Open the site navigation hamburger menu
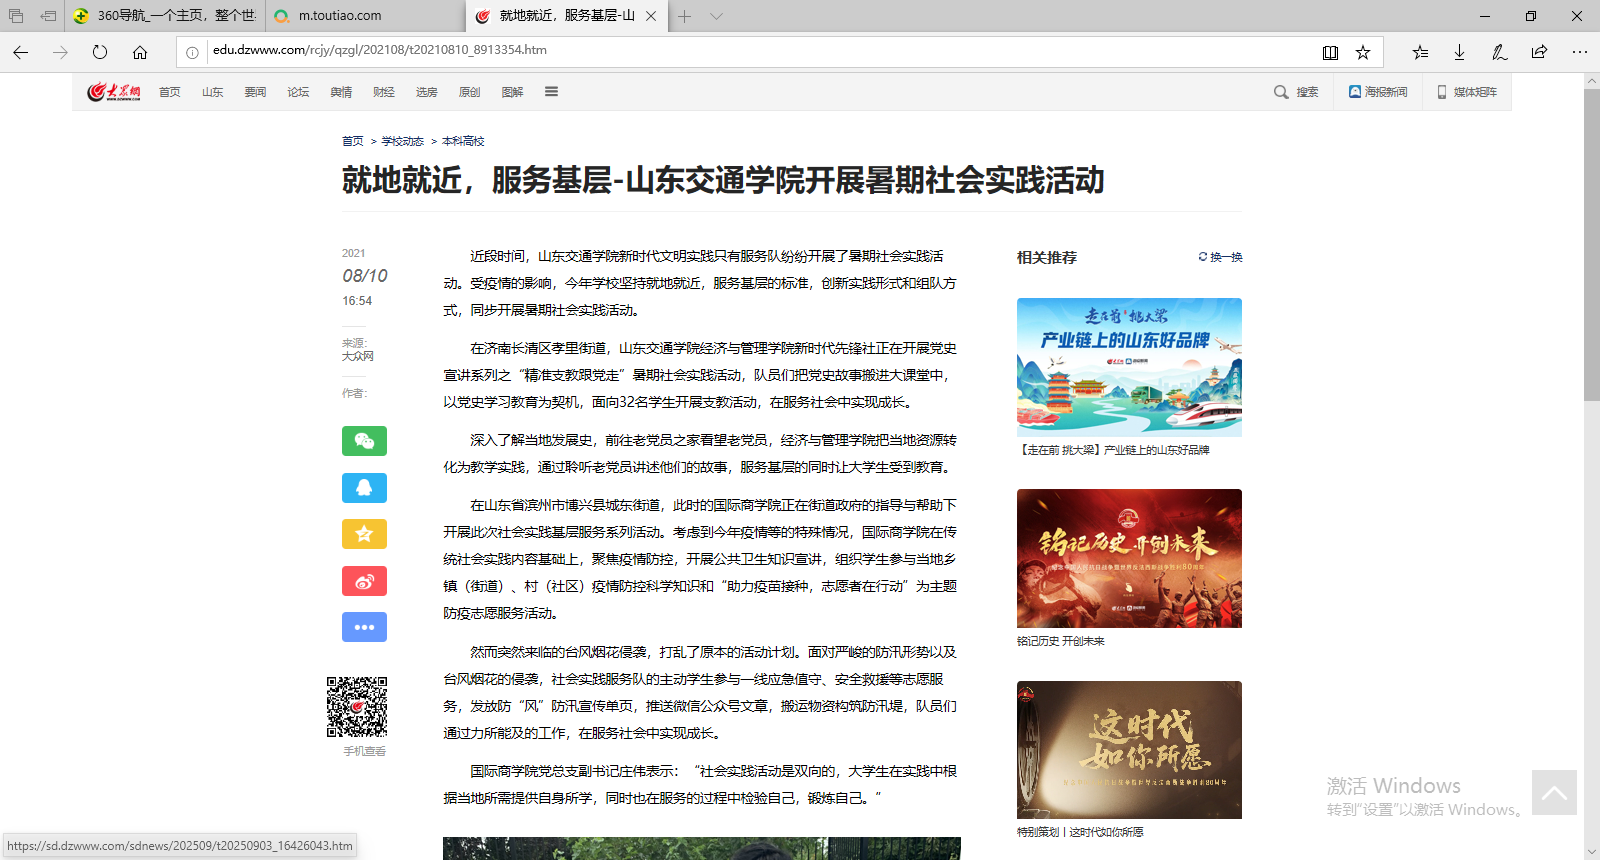Screen dimensions: 1600x860 tap(551, 92)
